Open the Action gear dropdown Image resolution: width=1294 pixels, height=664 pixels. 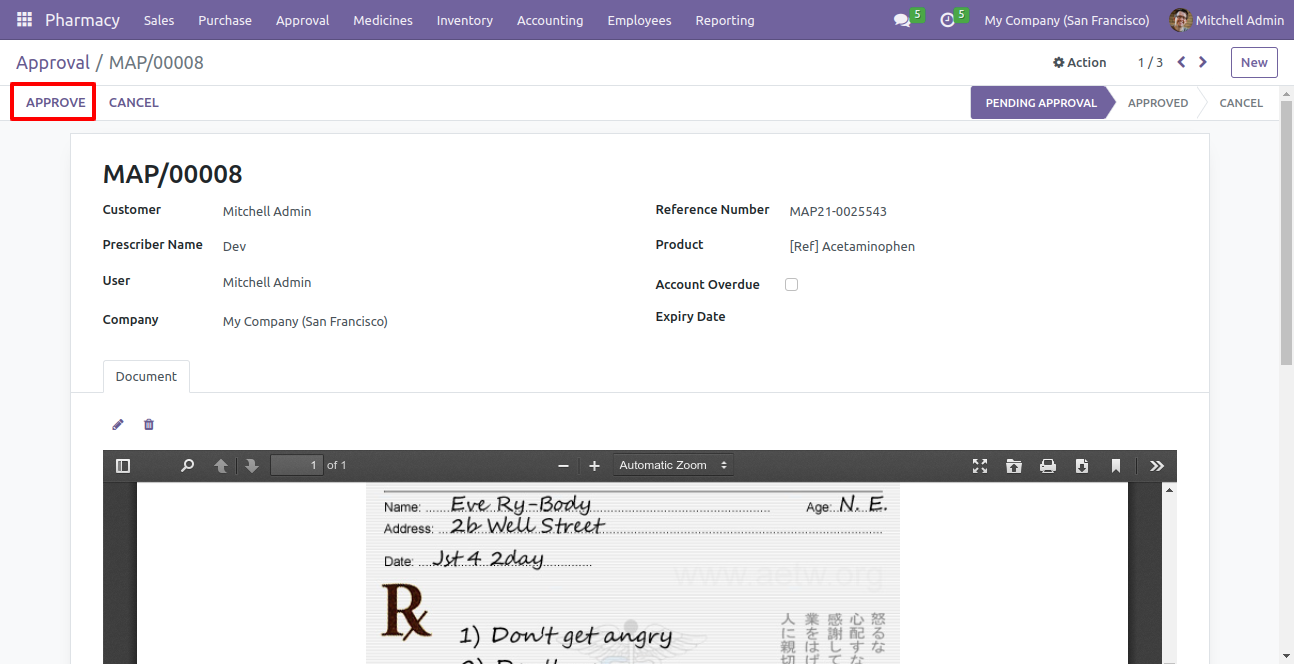[1079, 62]
